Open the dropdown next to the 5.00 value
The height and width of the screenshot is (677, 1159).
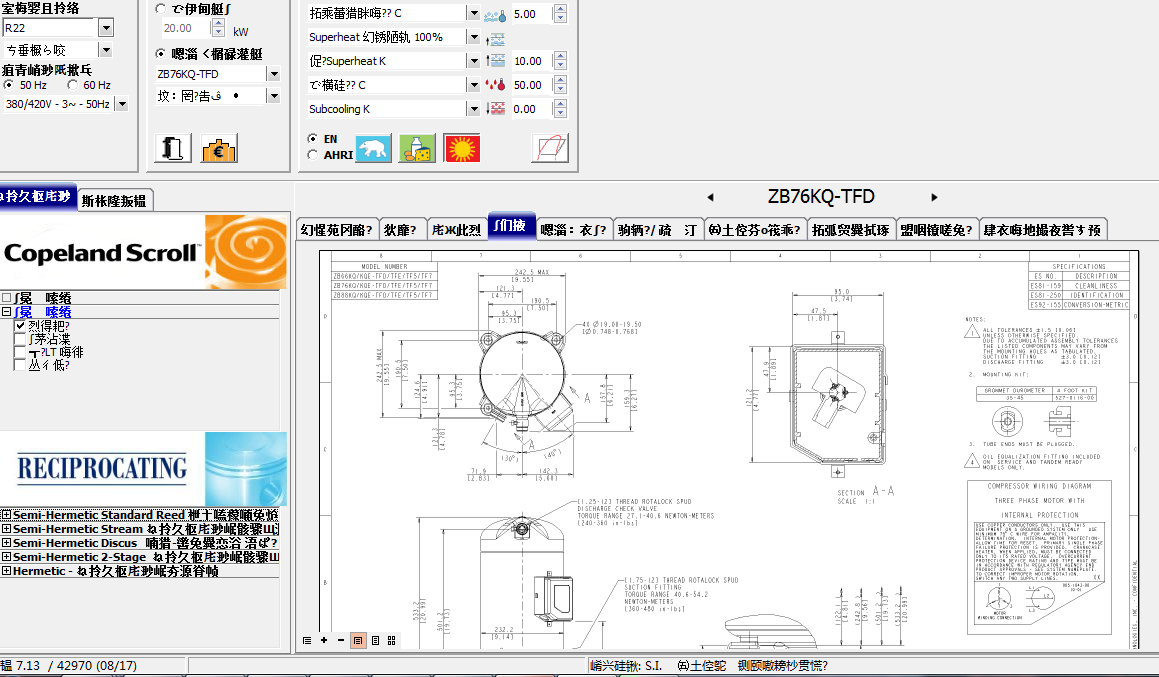pos(474,13)
